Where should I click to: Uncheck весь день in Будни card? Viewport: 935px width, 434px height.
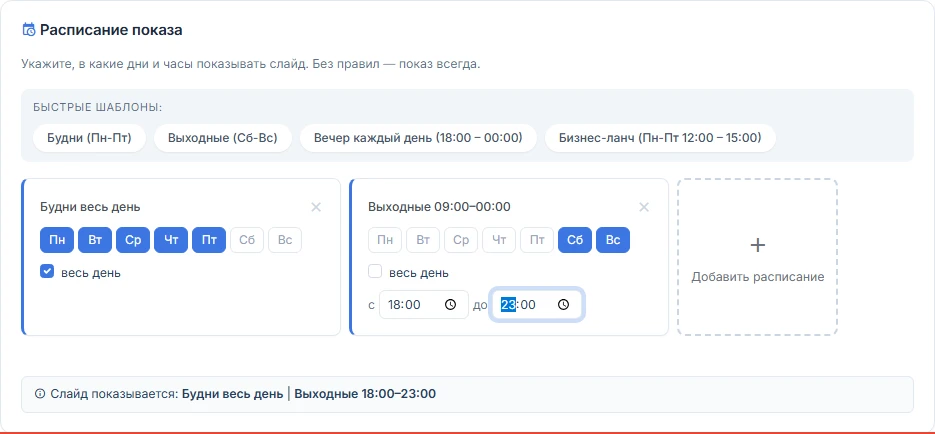pyautogui.click(x=47, y=272)
